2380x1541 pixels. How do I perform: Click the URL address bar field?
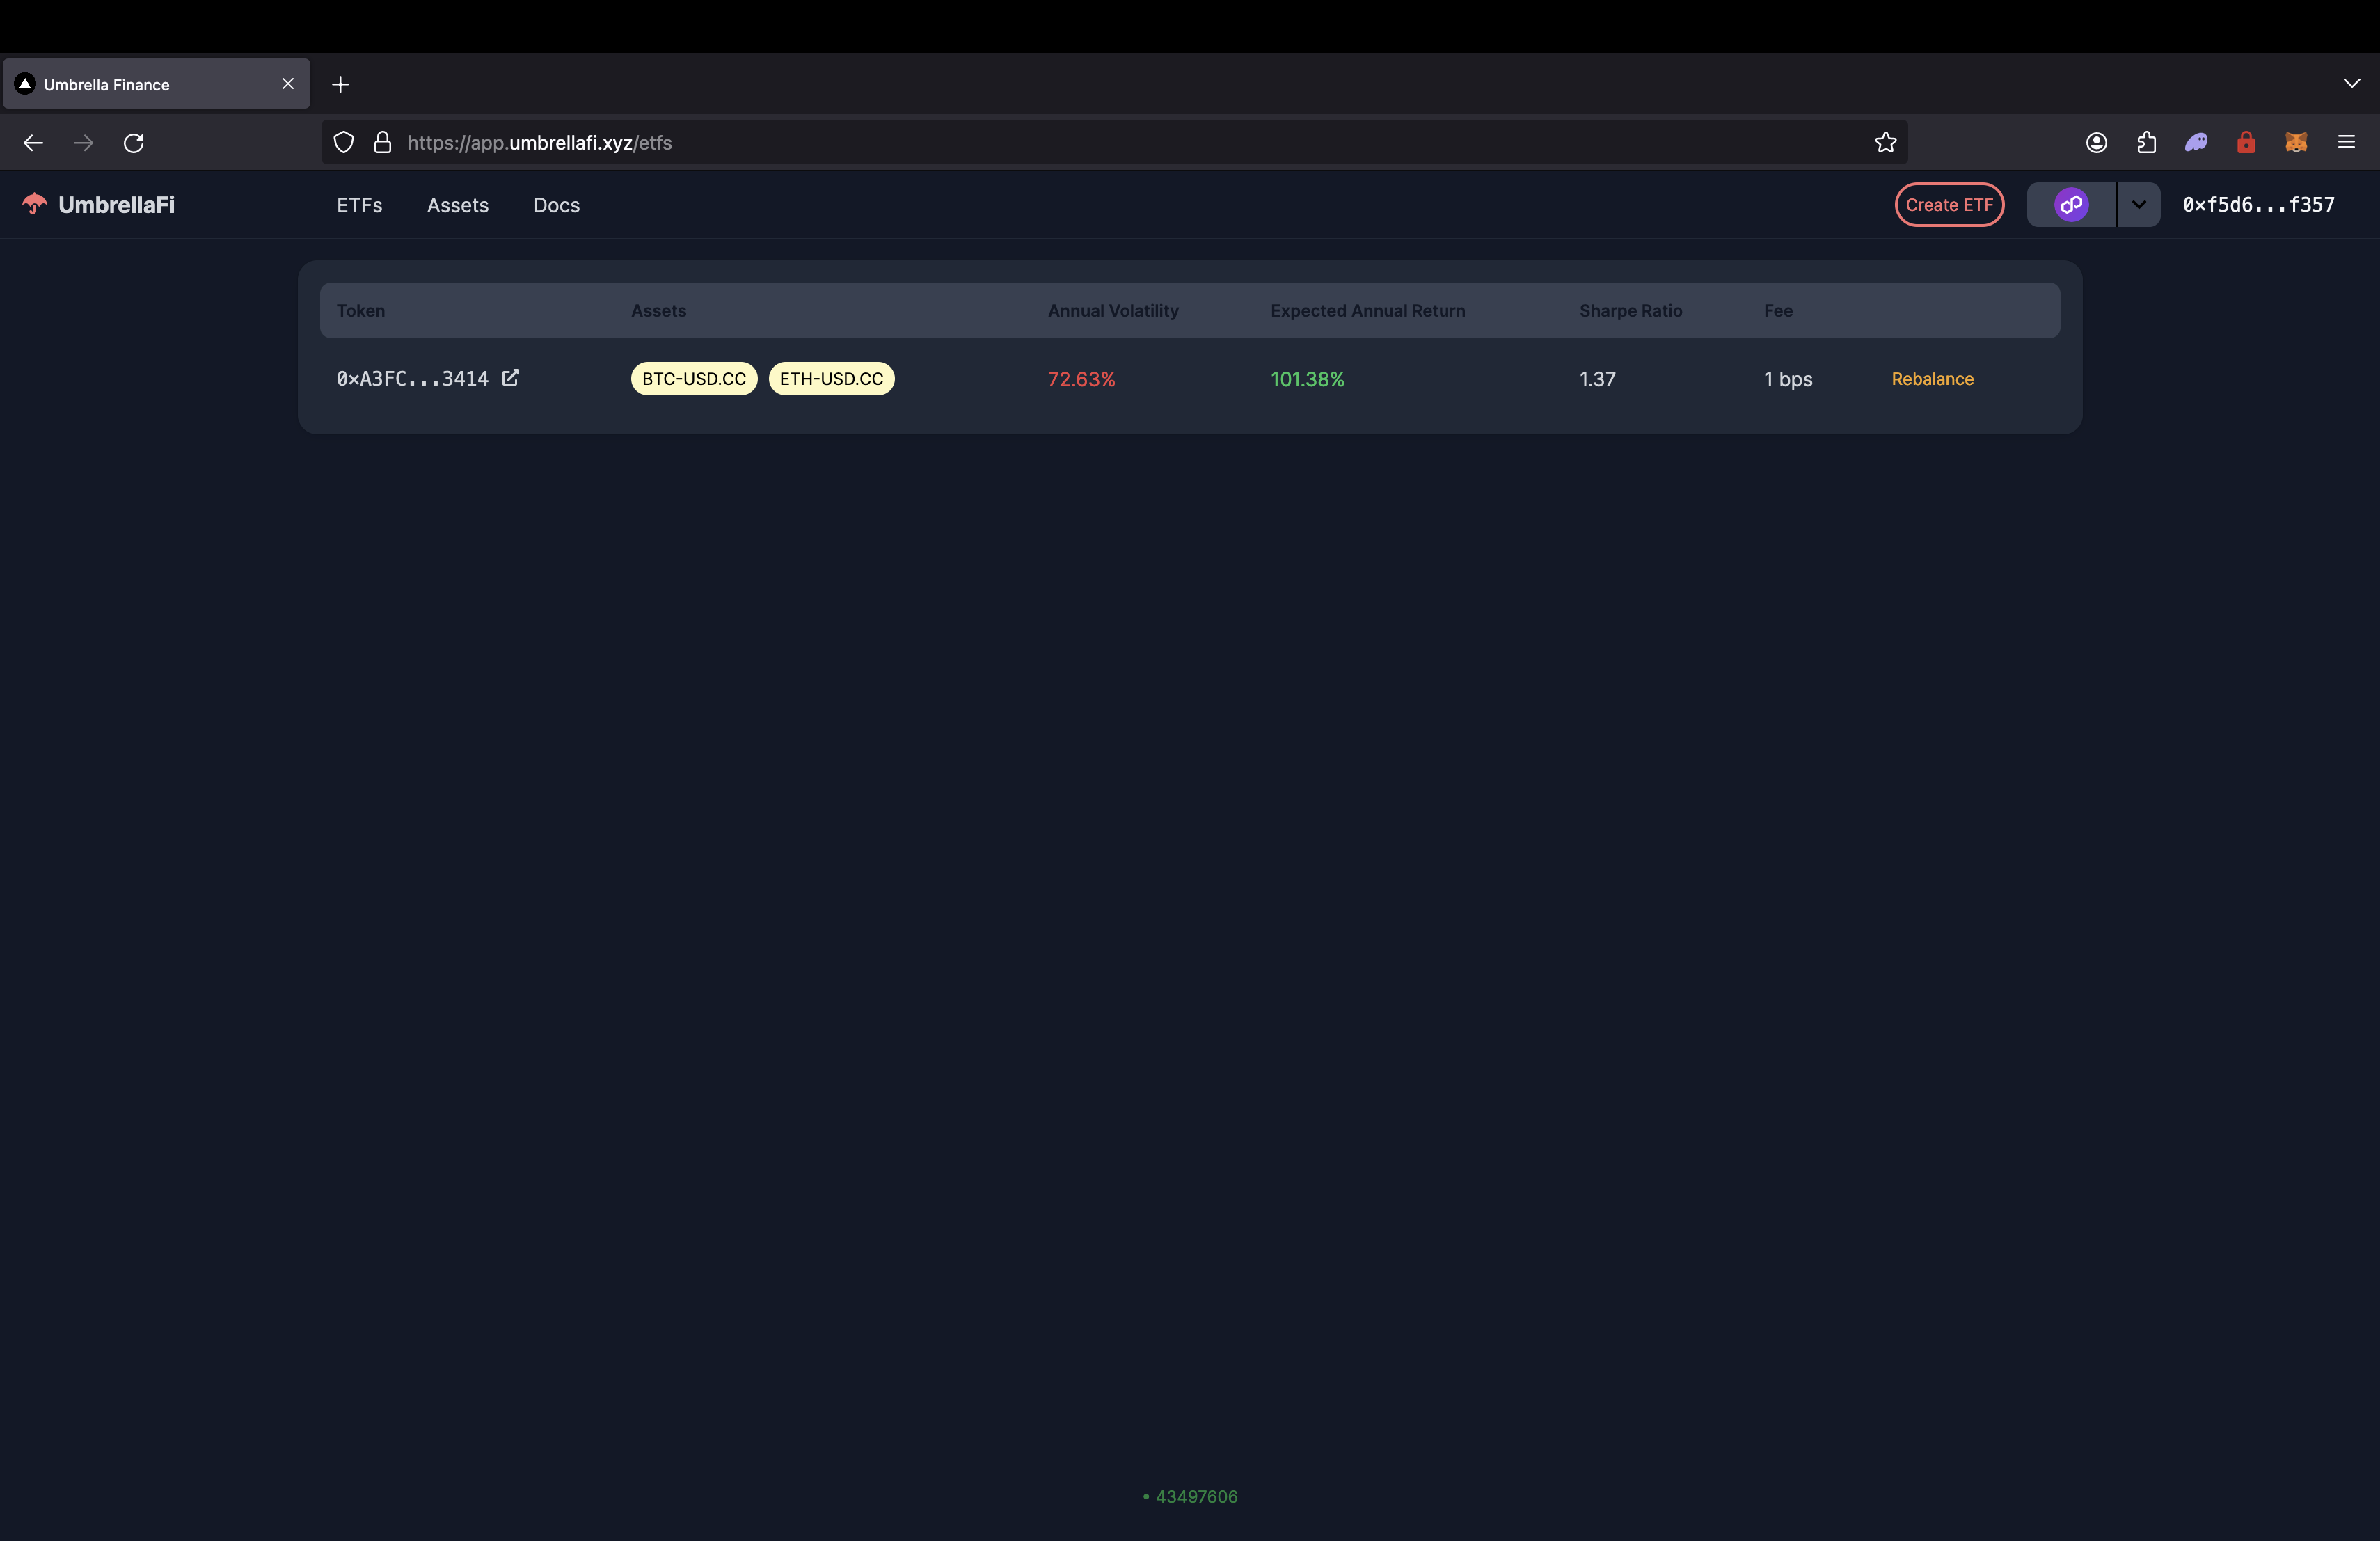[1100, 143]
